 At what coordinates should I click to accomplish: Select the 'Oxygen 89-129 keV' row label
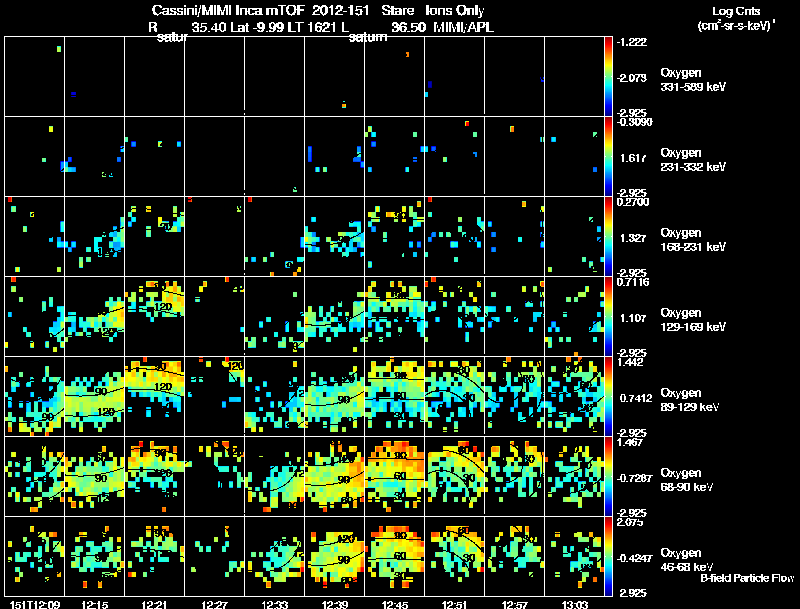tap(689, 400)
